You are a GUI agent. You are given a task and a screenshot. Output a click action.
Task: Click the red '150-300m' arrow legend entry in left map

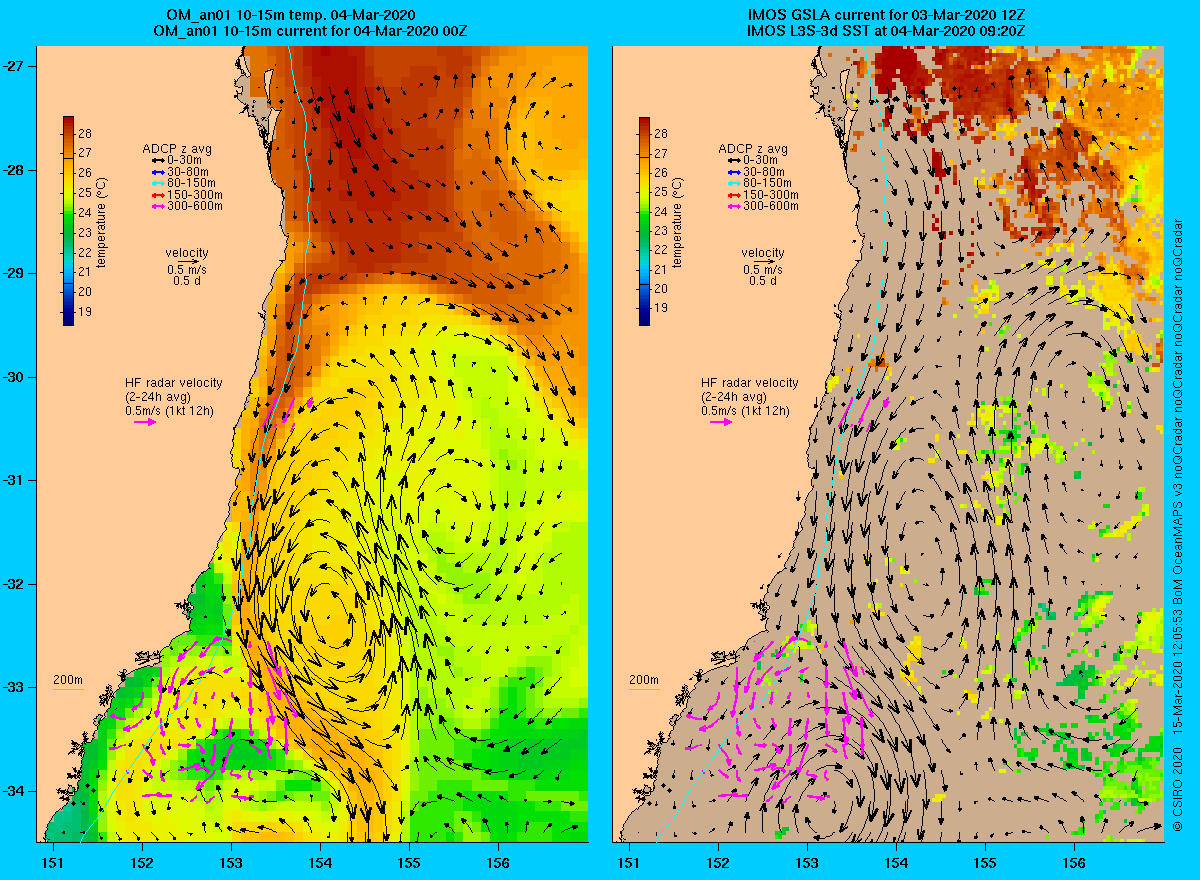(x=186, y=195)
